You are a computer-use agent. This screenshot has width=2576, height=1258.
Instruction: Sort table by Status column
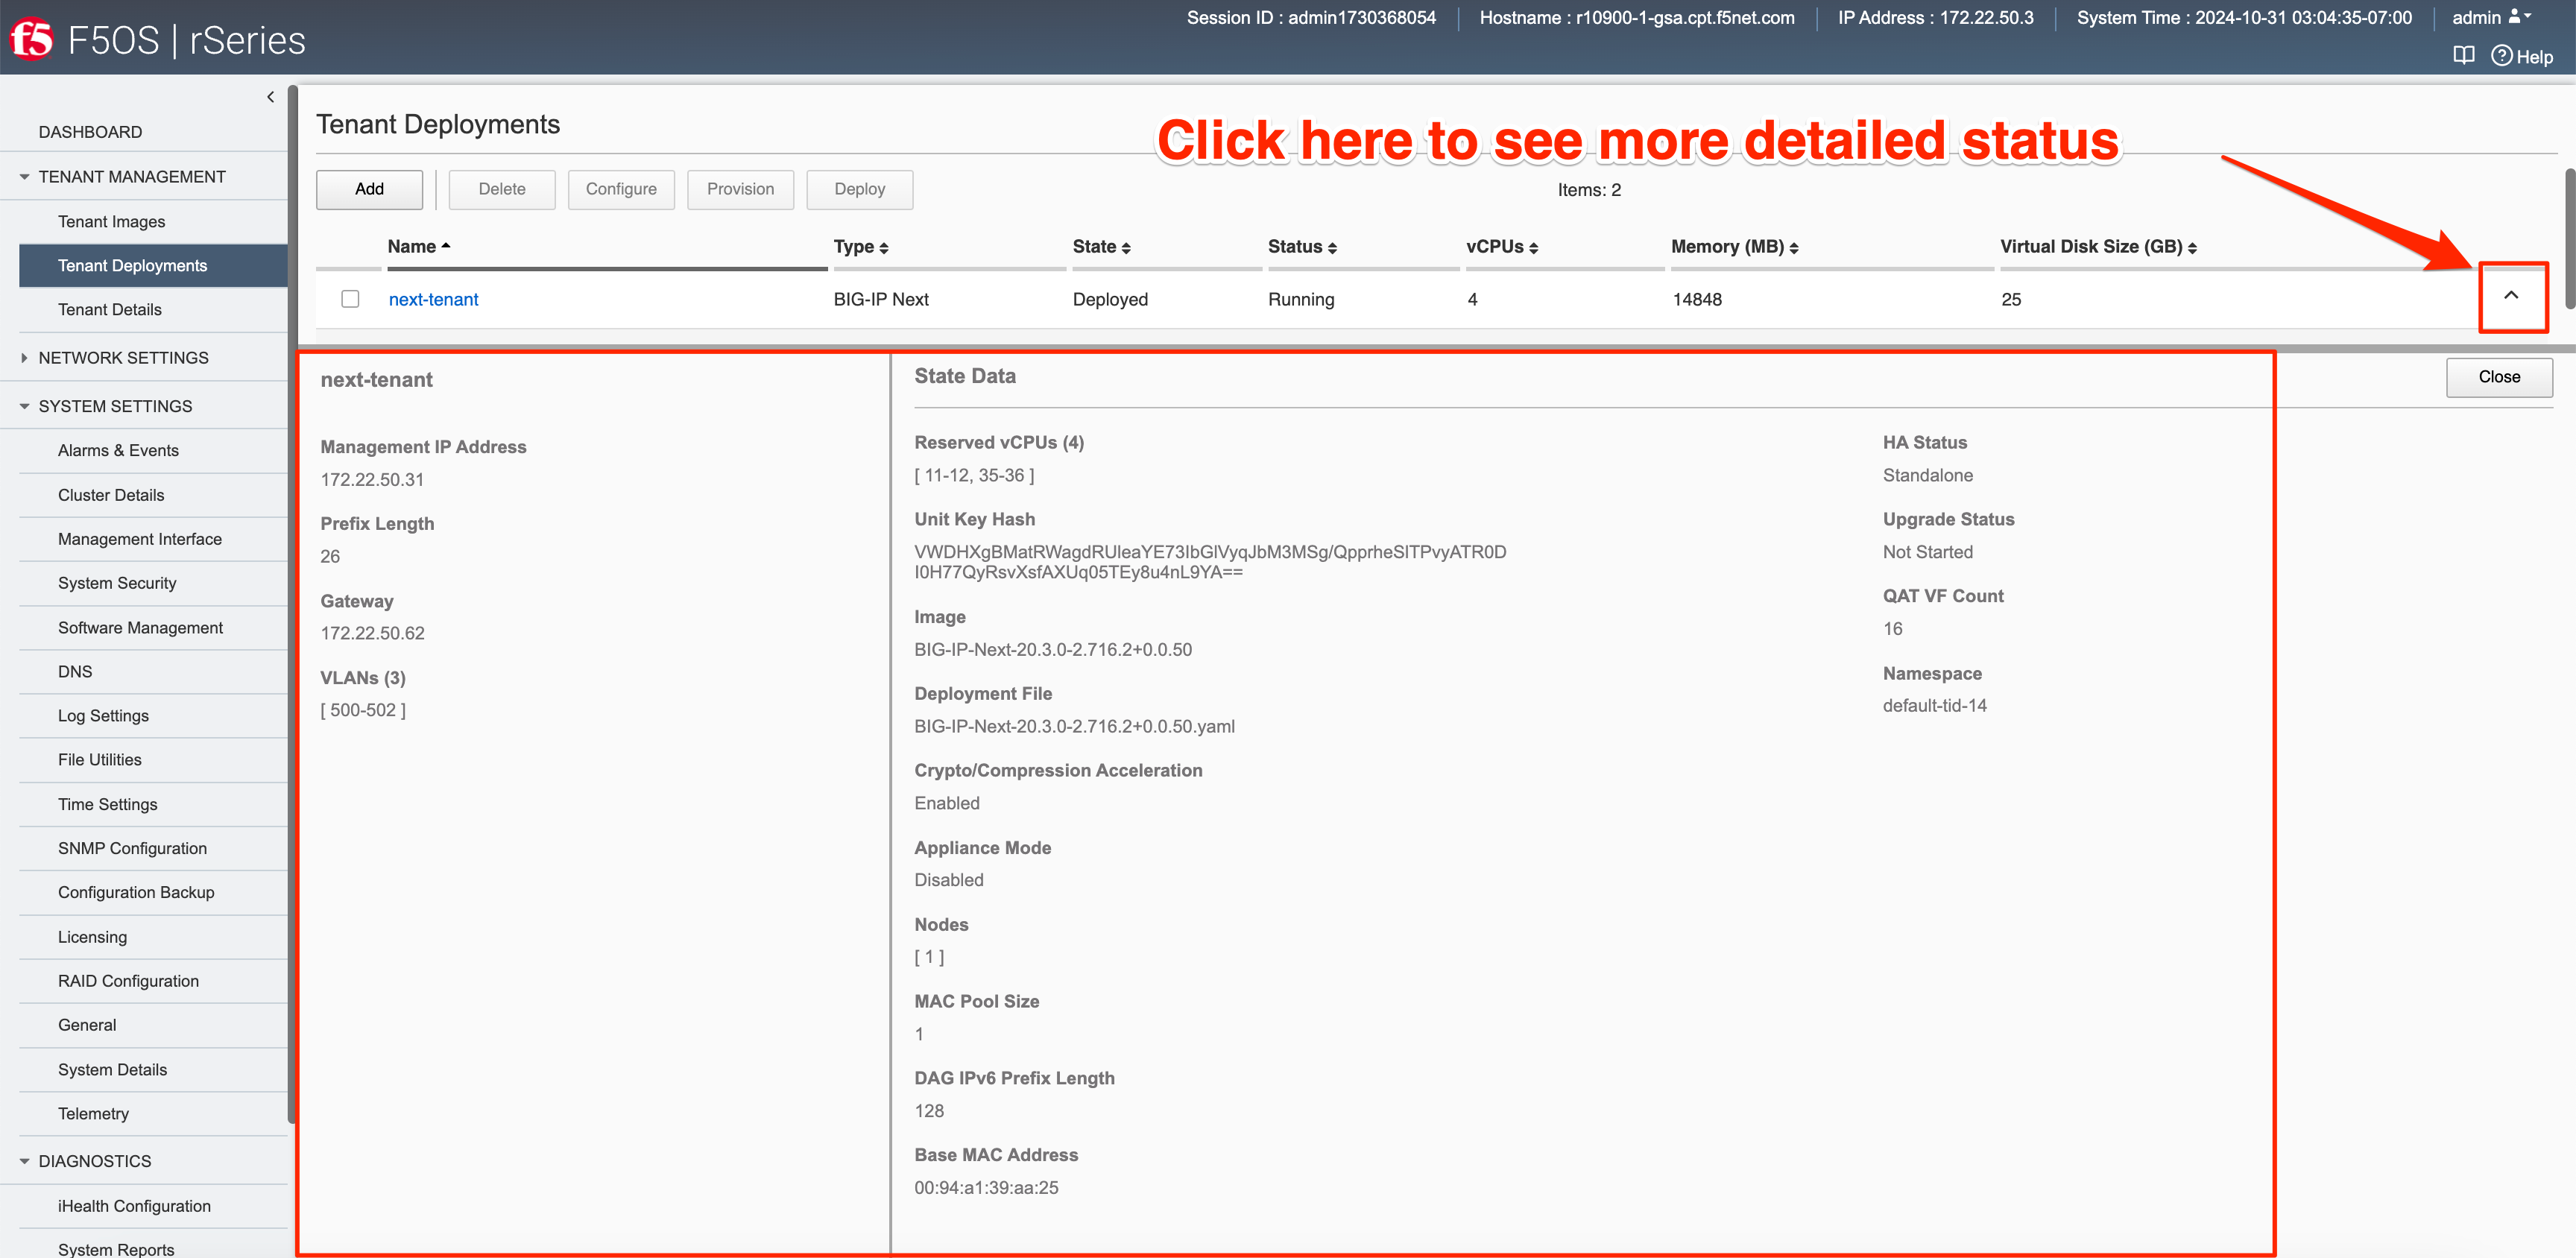(1302, 247)
